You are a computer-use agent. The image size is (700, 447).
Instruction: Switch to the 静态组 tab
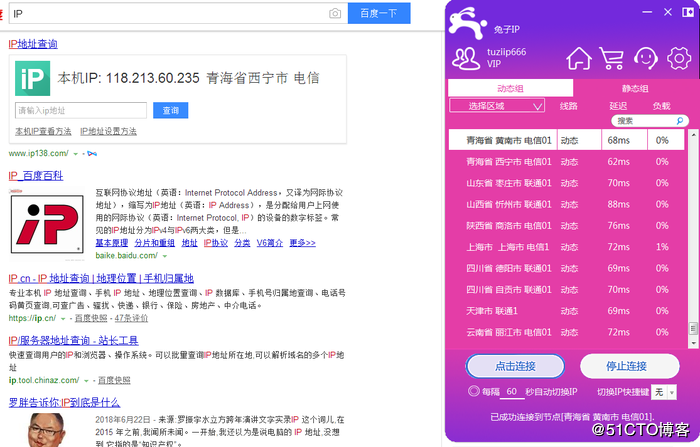point(634,88)
